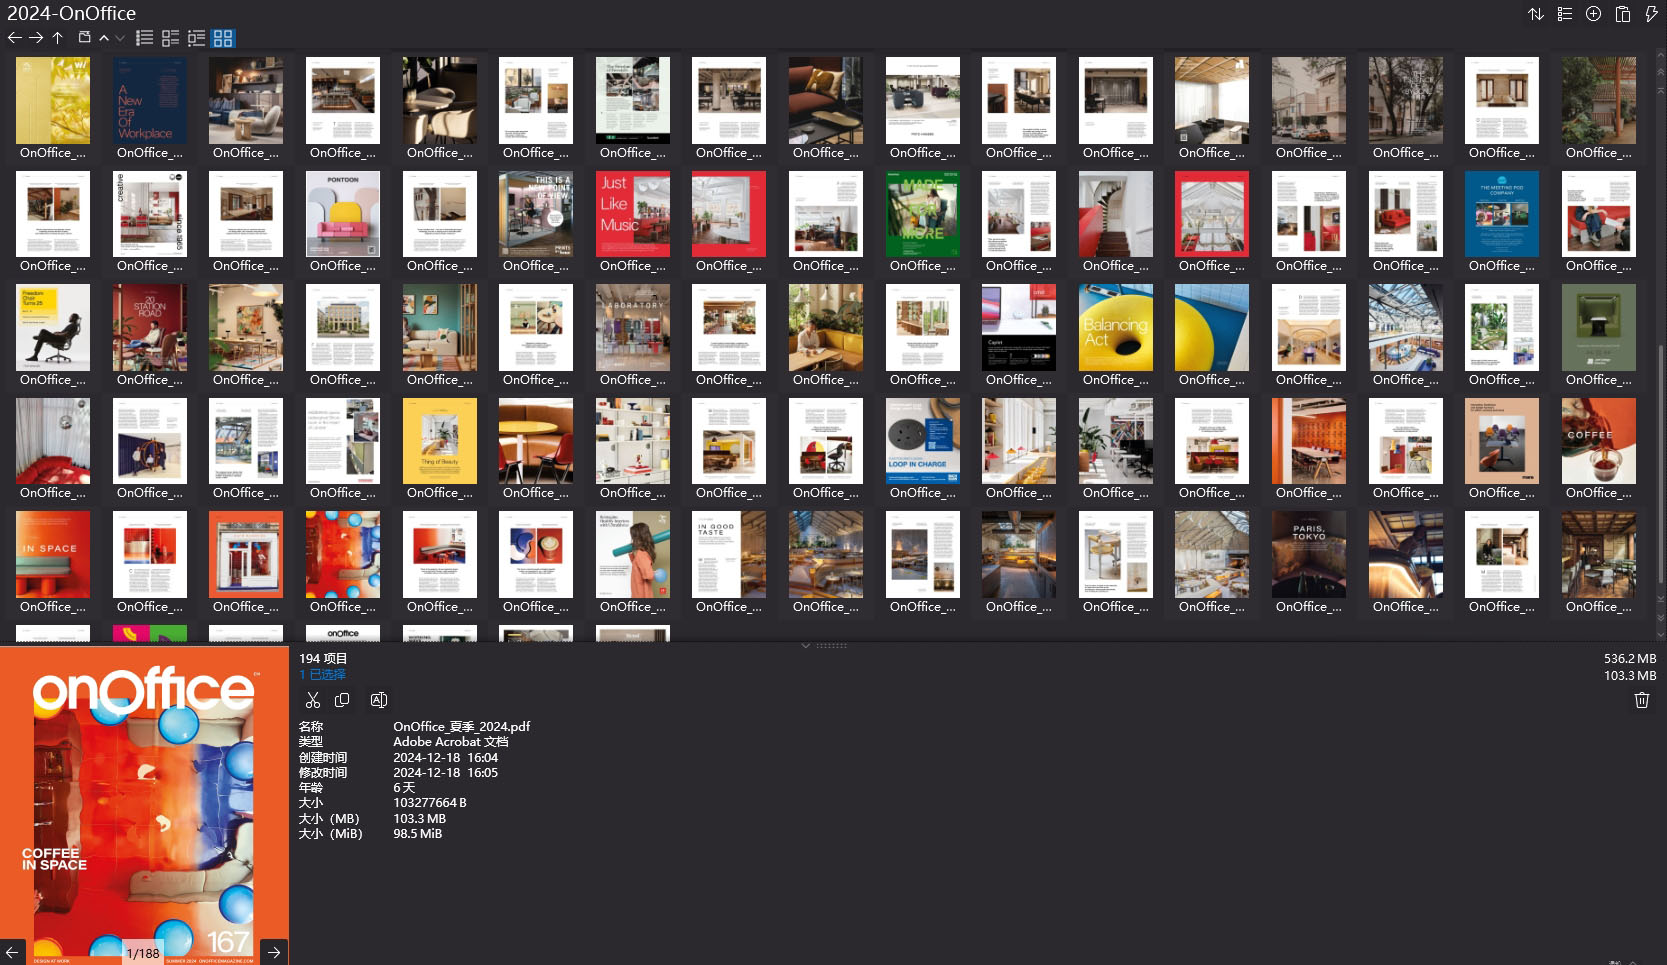Open the sort order options
This screenshot has width=1667, height=965.
pyautogui.click(x=1536, y=14)
